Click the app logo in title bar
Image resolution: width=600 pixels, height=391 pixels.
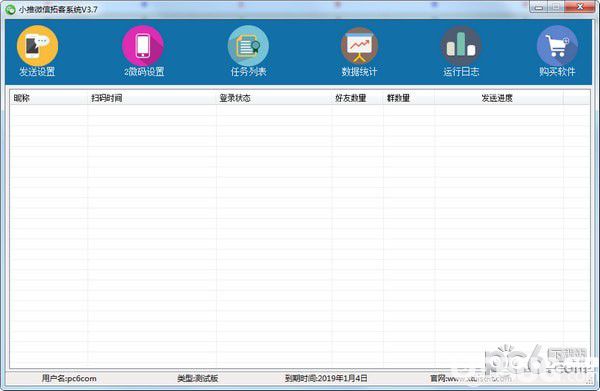point(10,9)
